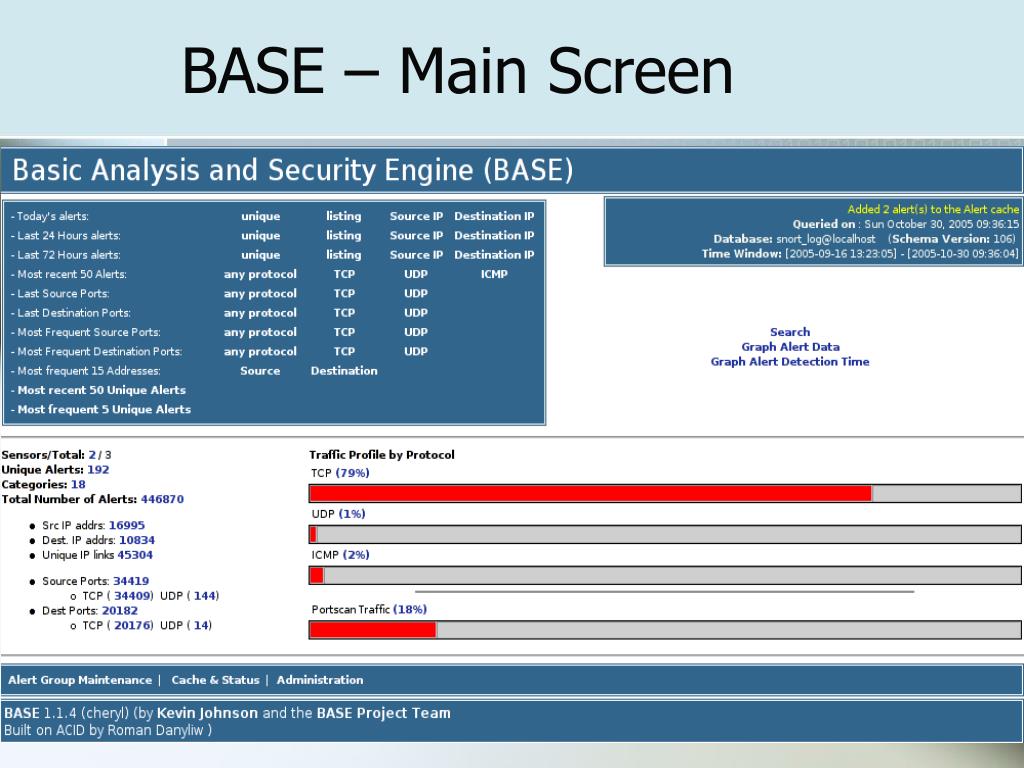Show unique alerts from Last 24 Hours
The width and height of the screenshot is (1024, 768).
(x=261, y=236)
